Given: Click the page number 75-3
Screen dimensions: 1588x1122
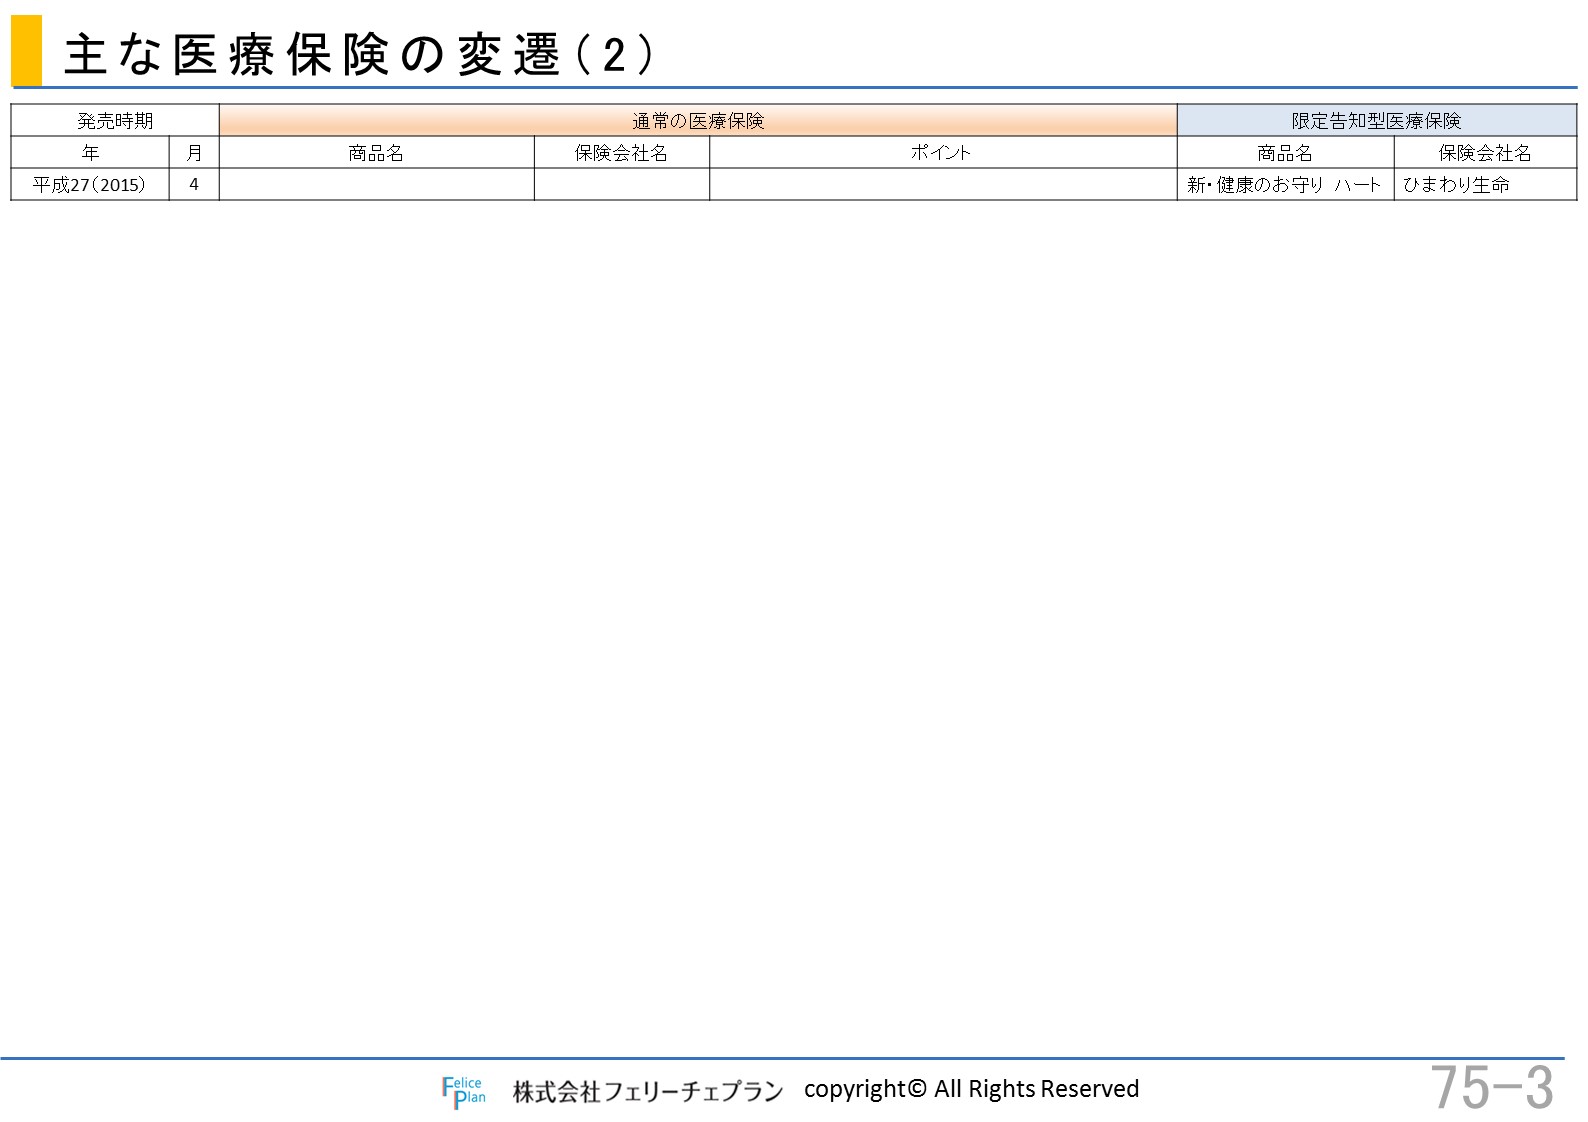Looking at the screenshot, I should click(x=1492, y=1088).
